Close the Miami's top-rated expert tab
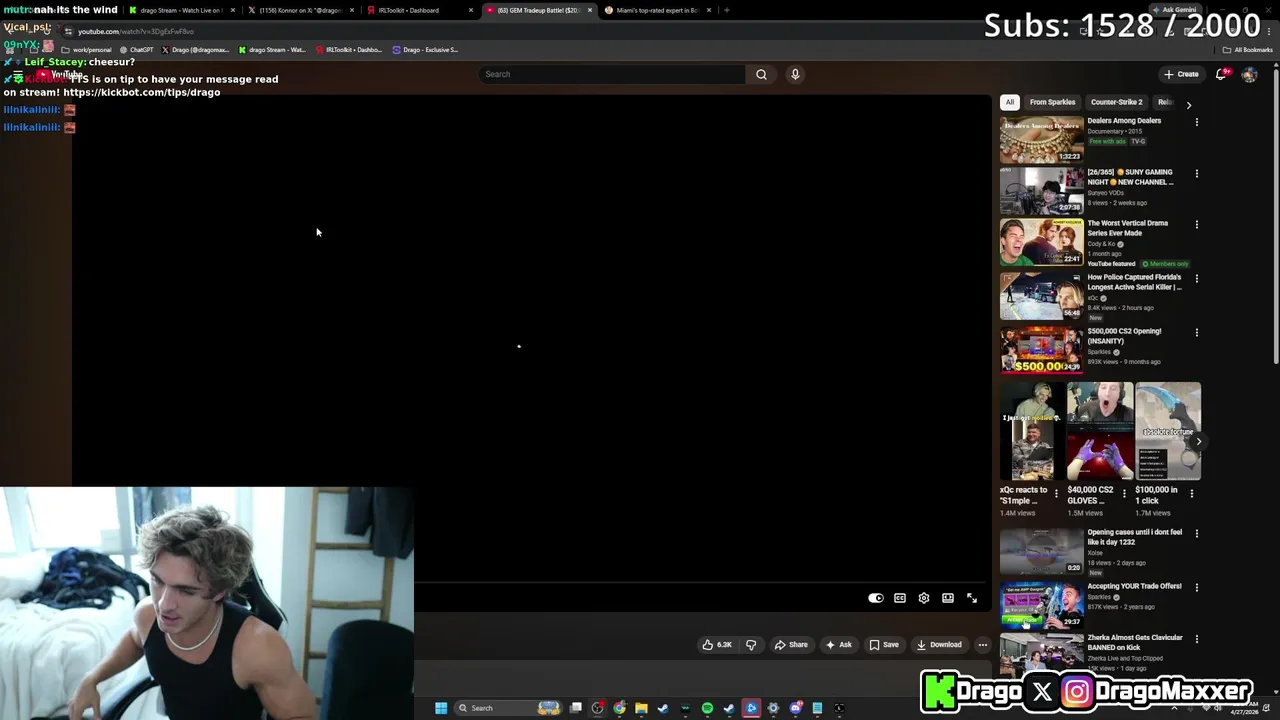 pyautogui.click(x=709, y=10)
